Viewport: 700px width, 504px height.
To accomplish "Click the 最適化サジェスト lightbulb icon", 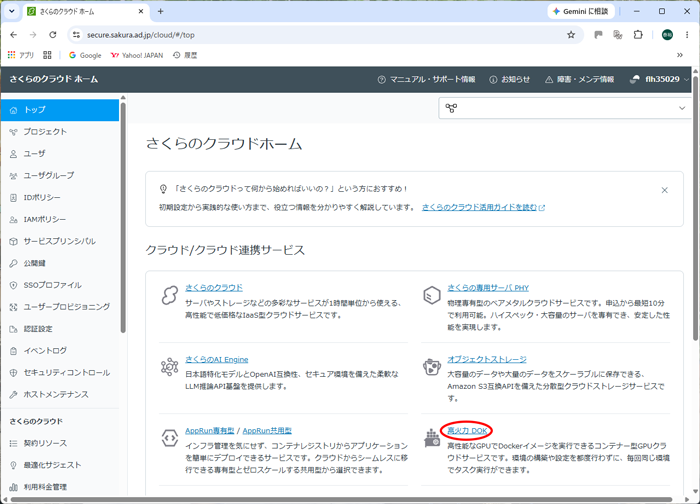I will (x=13, y=465).
